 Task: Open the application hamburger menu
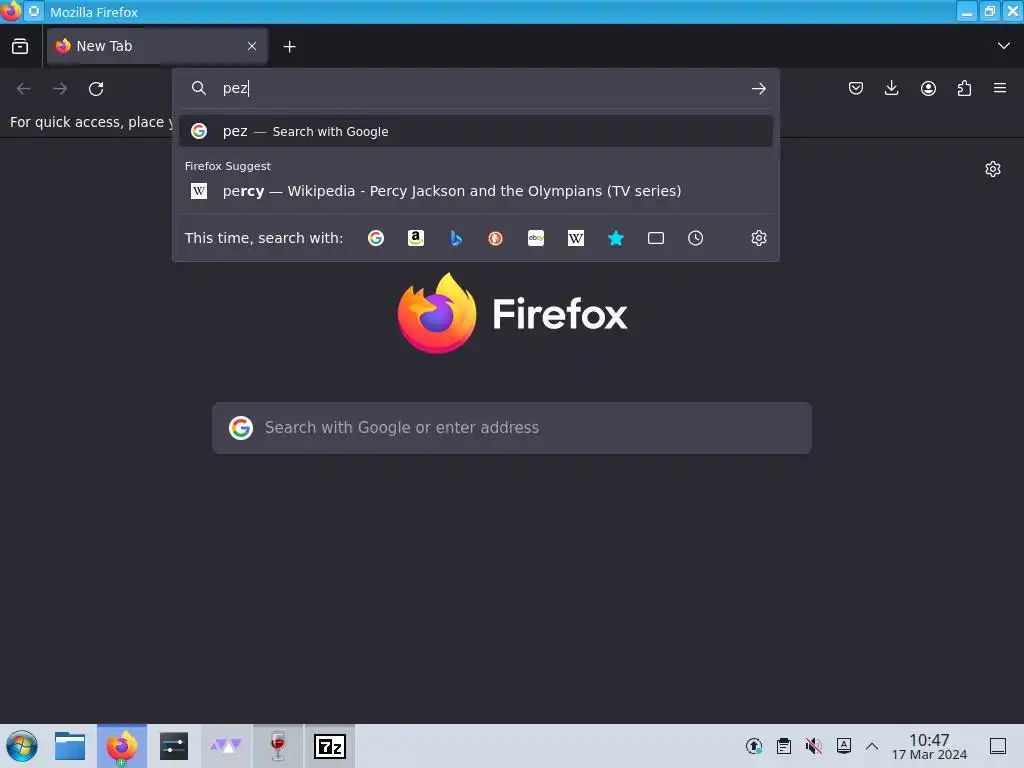pos(1000,88)
